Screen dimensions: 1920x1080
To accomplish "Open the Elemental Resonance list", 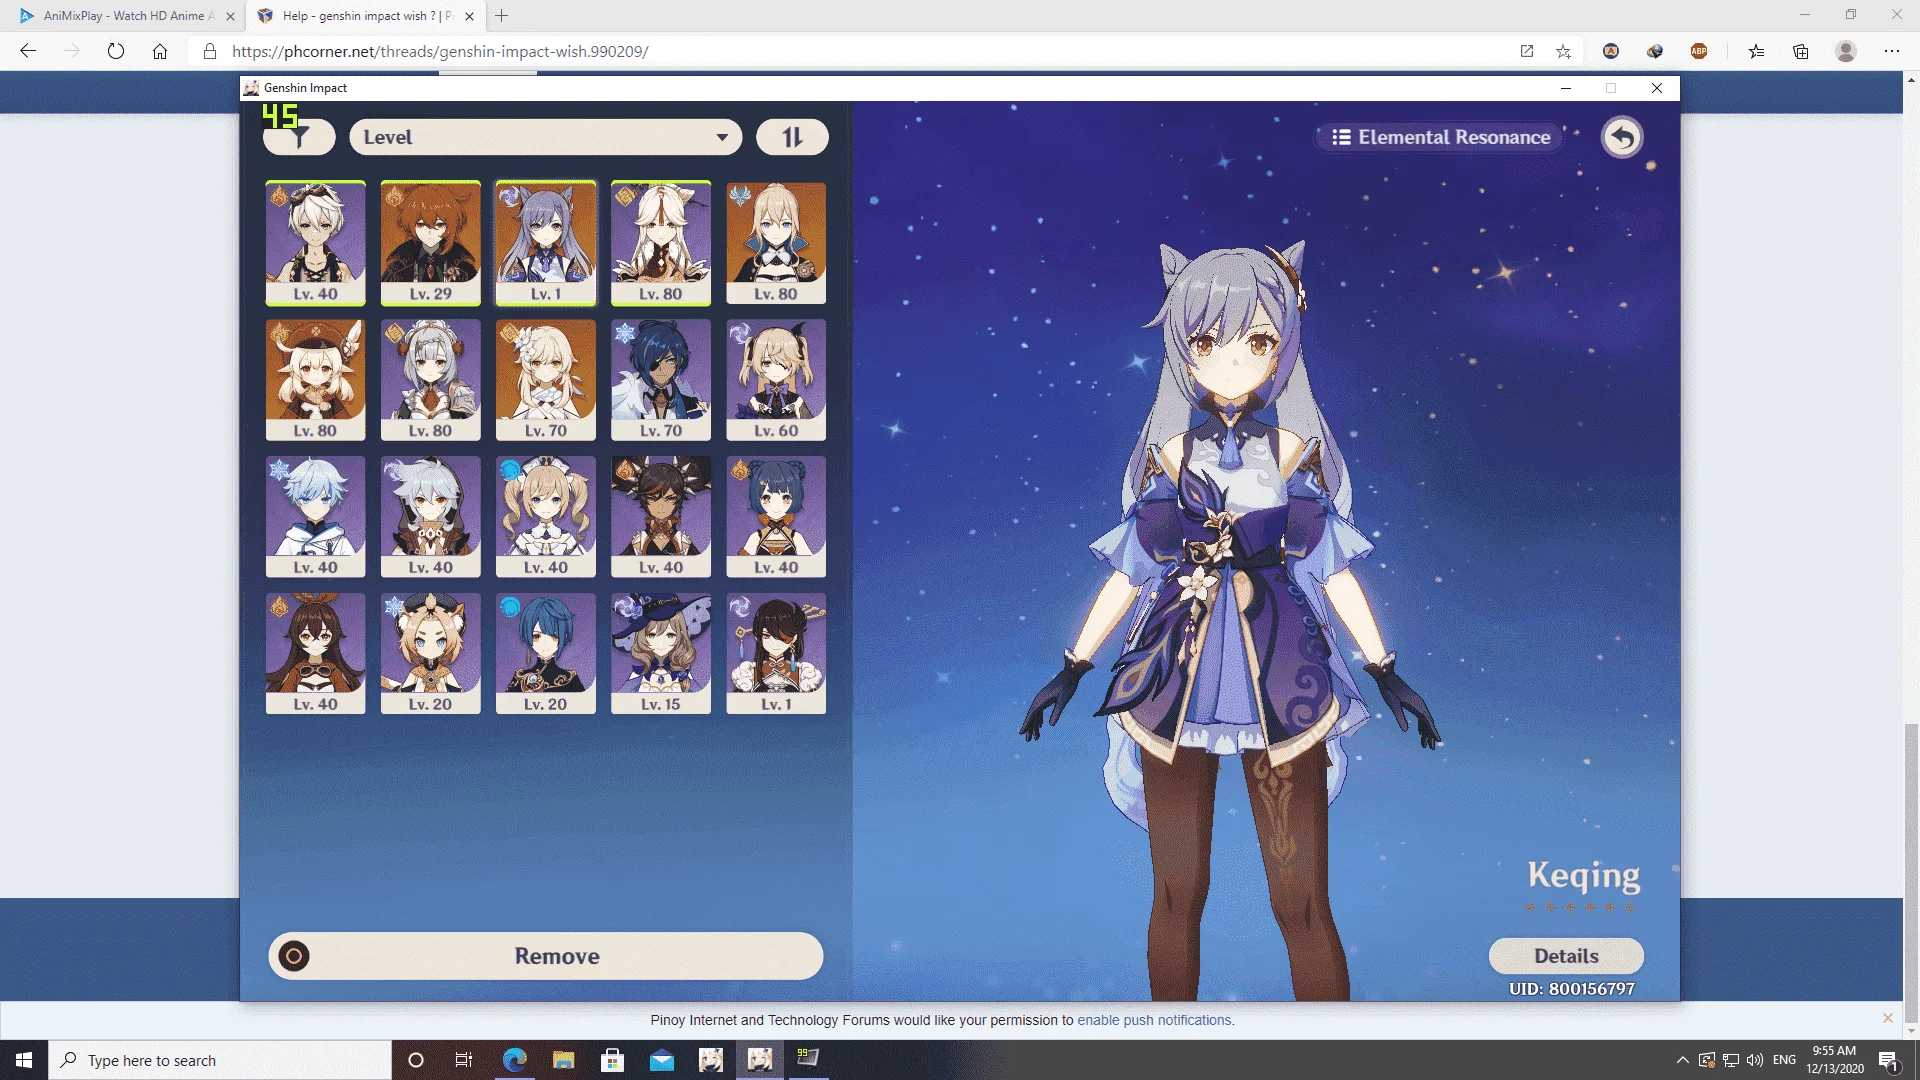I will coord(1441,137).
